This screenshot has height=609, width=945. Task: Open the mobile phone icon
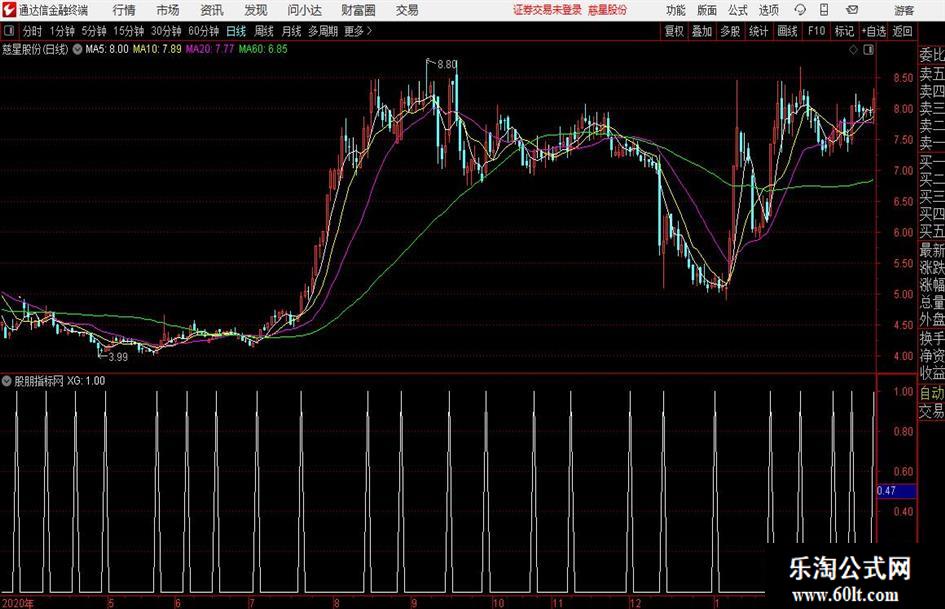pyautogui.click(x=824, y=10)
